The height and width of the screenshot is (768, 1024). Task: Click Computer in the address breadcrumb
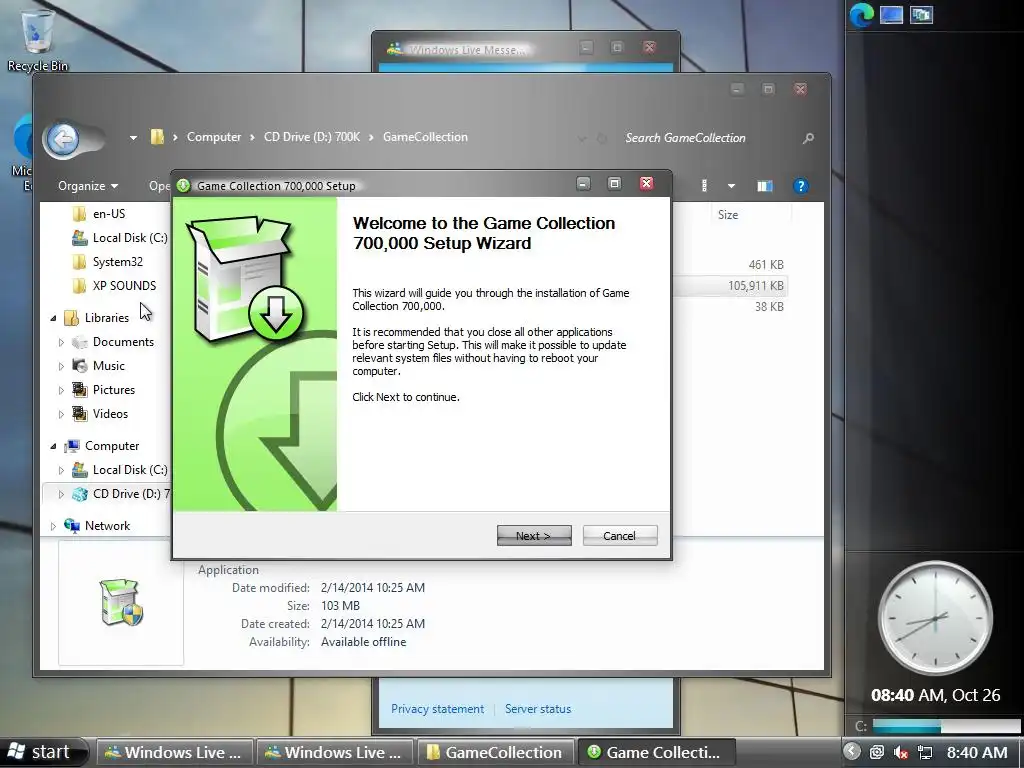pyautogui.click(x=214, y=137)
